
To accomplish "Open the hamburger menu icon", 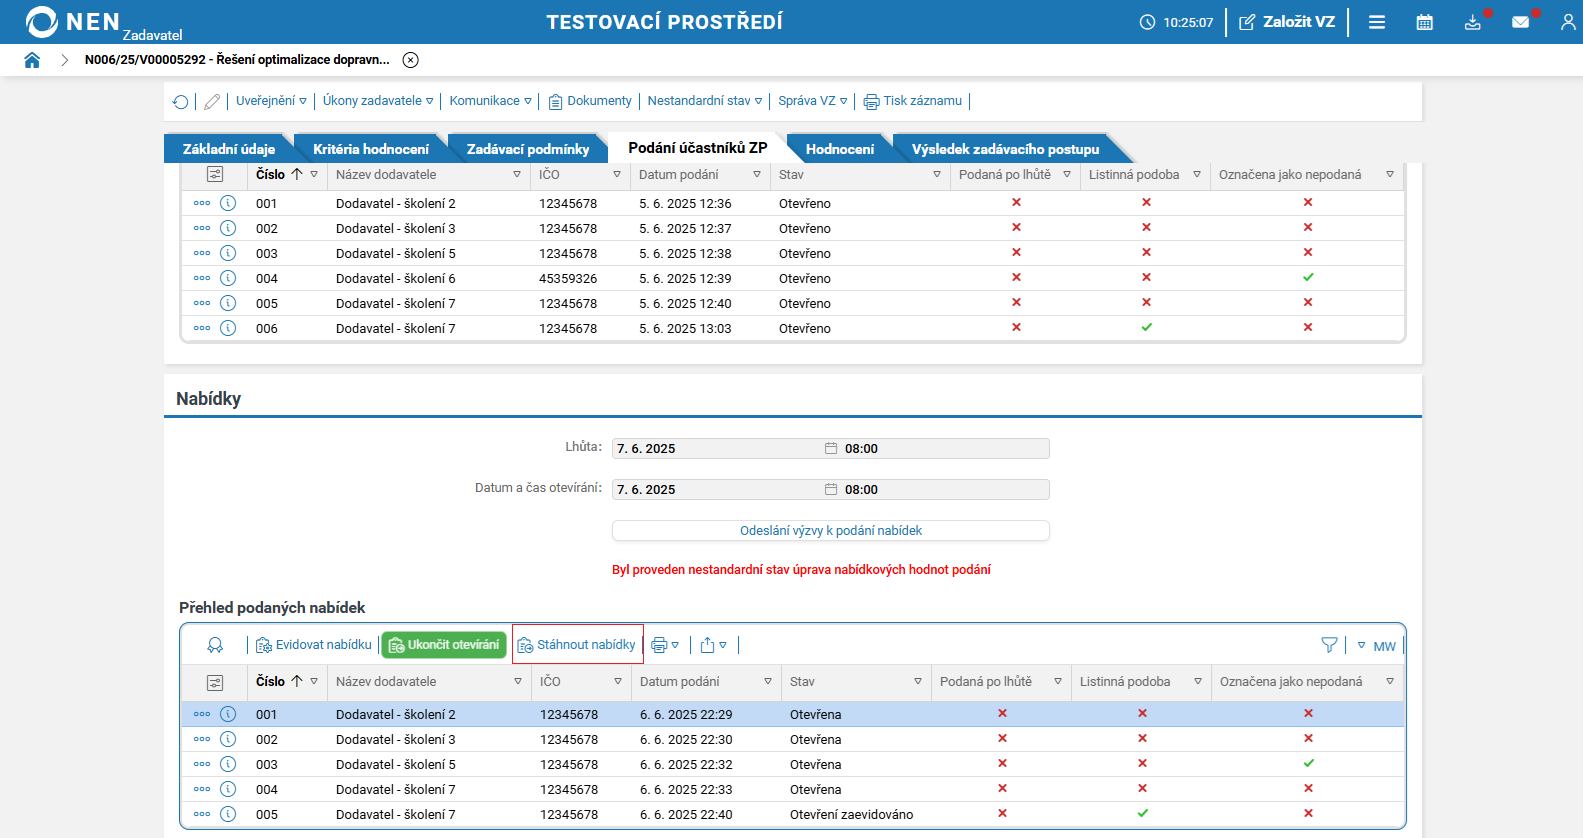I will pos(1377,22).
